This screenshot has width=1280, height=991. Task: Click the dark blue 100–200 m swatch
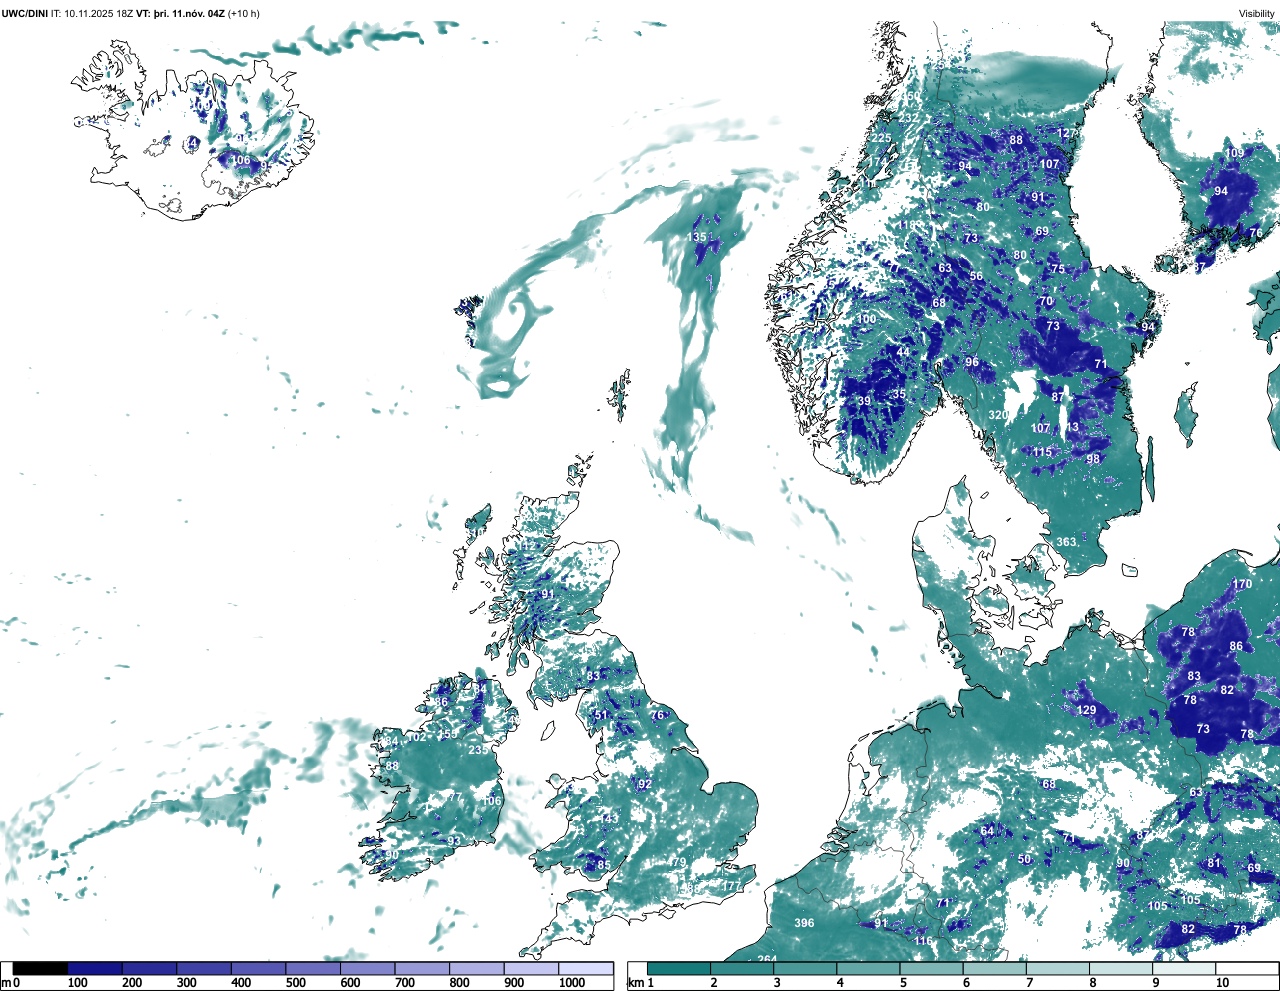tap(95, 968)
